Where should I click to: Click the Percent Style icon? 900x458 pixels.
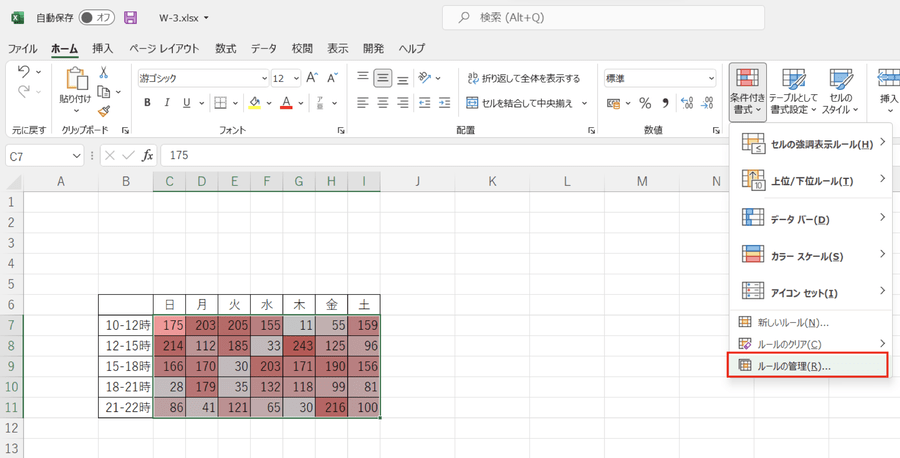(x=645, y=103)
